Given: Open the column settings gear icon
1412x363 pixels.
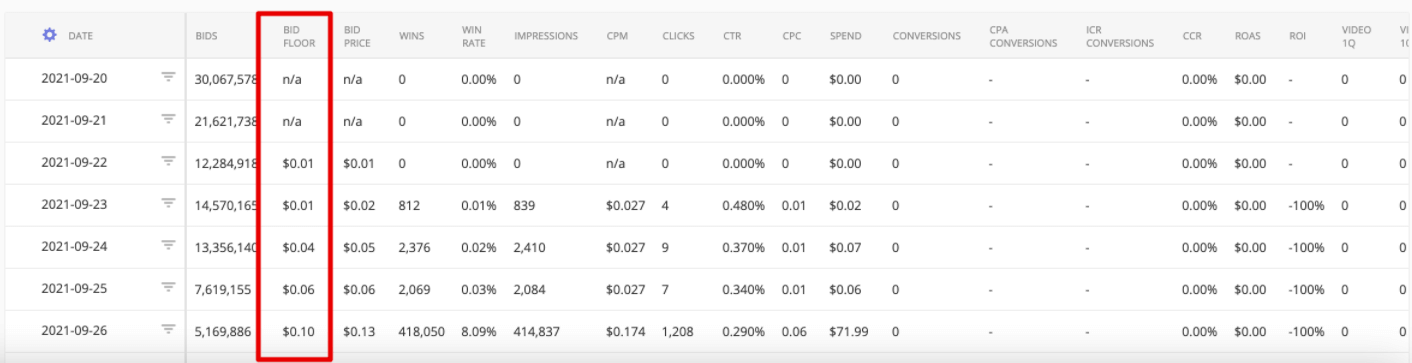Looking at the screenshot, I should point(49,35).
